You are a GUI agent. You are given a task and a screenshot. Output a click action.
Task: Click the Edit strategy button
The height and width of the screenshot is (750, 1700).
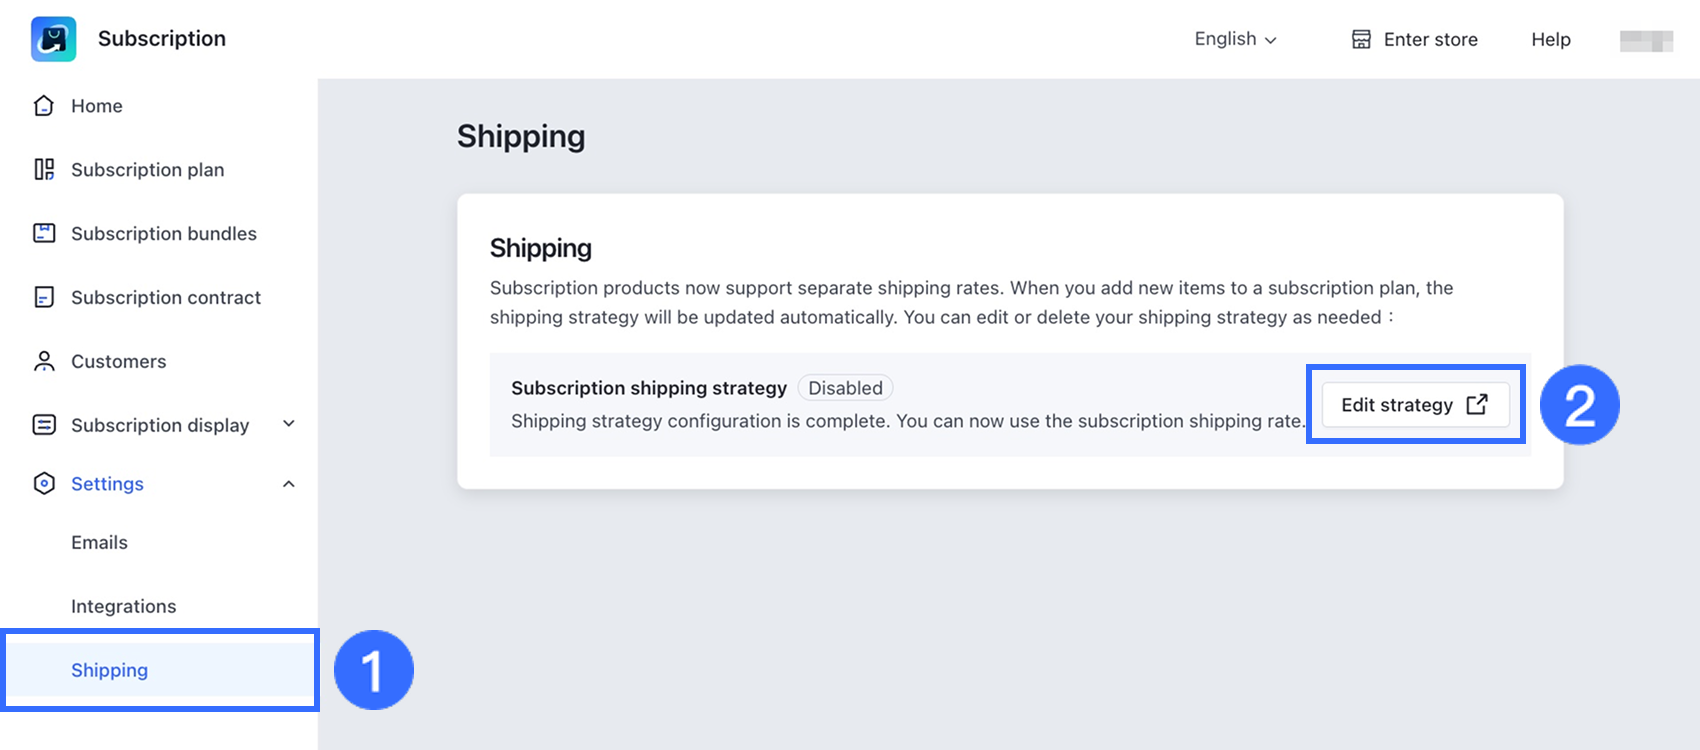1414,405
